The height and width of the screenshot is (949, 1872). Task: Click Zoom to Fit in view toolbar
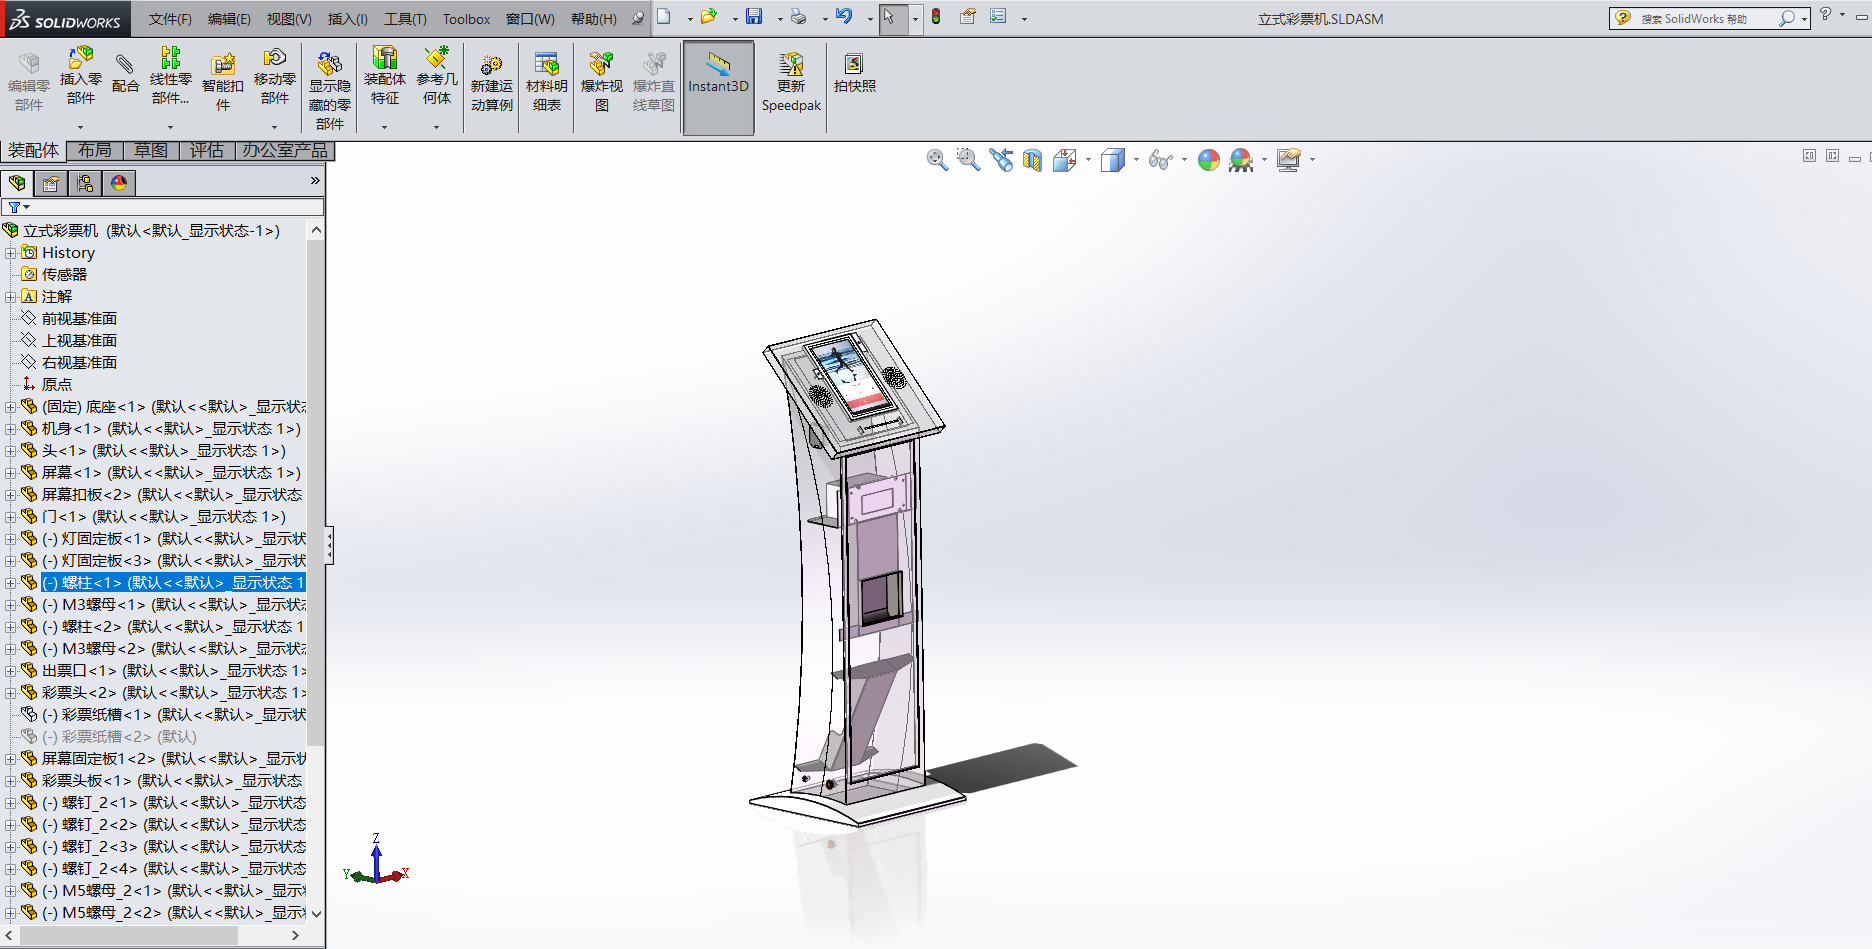point(937,160)
